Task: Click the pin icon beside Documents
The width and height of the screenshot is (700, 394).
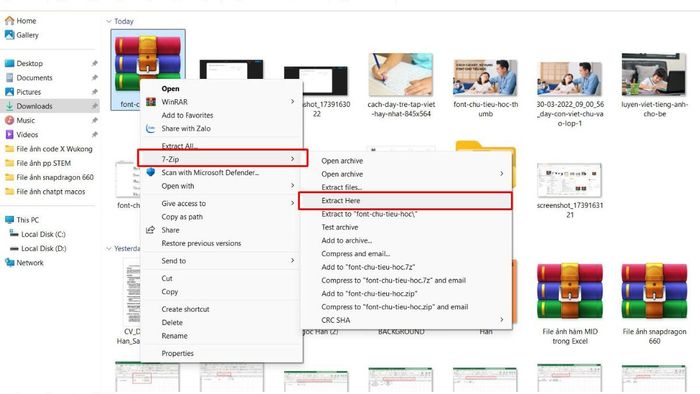Action: (94, 78)
